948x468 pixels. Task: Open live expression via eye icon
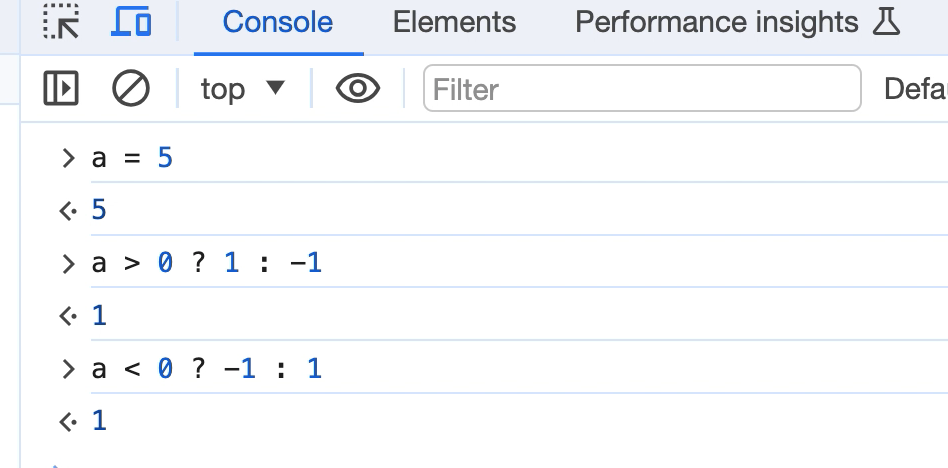[358, 88]
